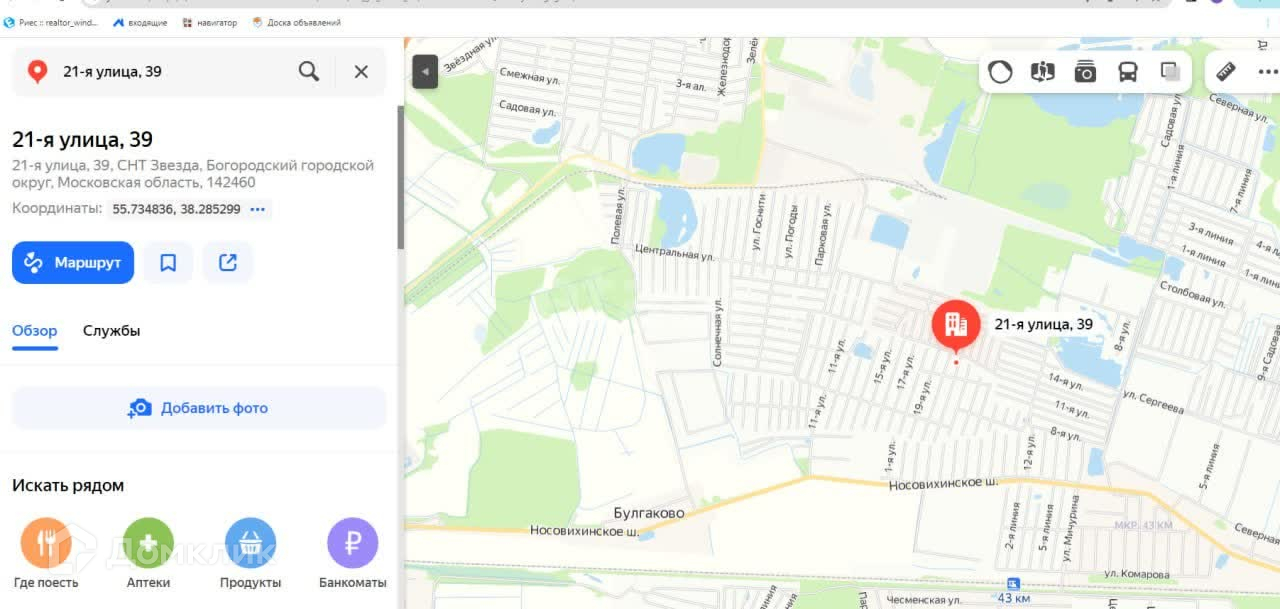Select the ruler measurement tool

pyautogui.click(x=1225, y=71)
